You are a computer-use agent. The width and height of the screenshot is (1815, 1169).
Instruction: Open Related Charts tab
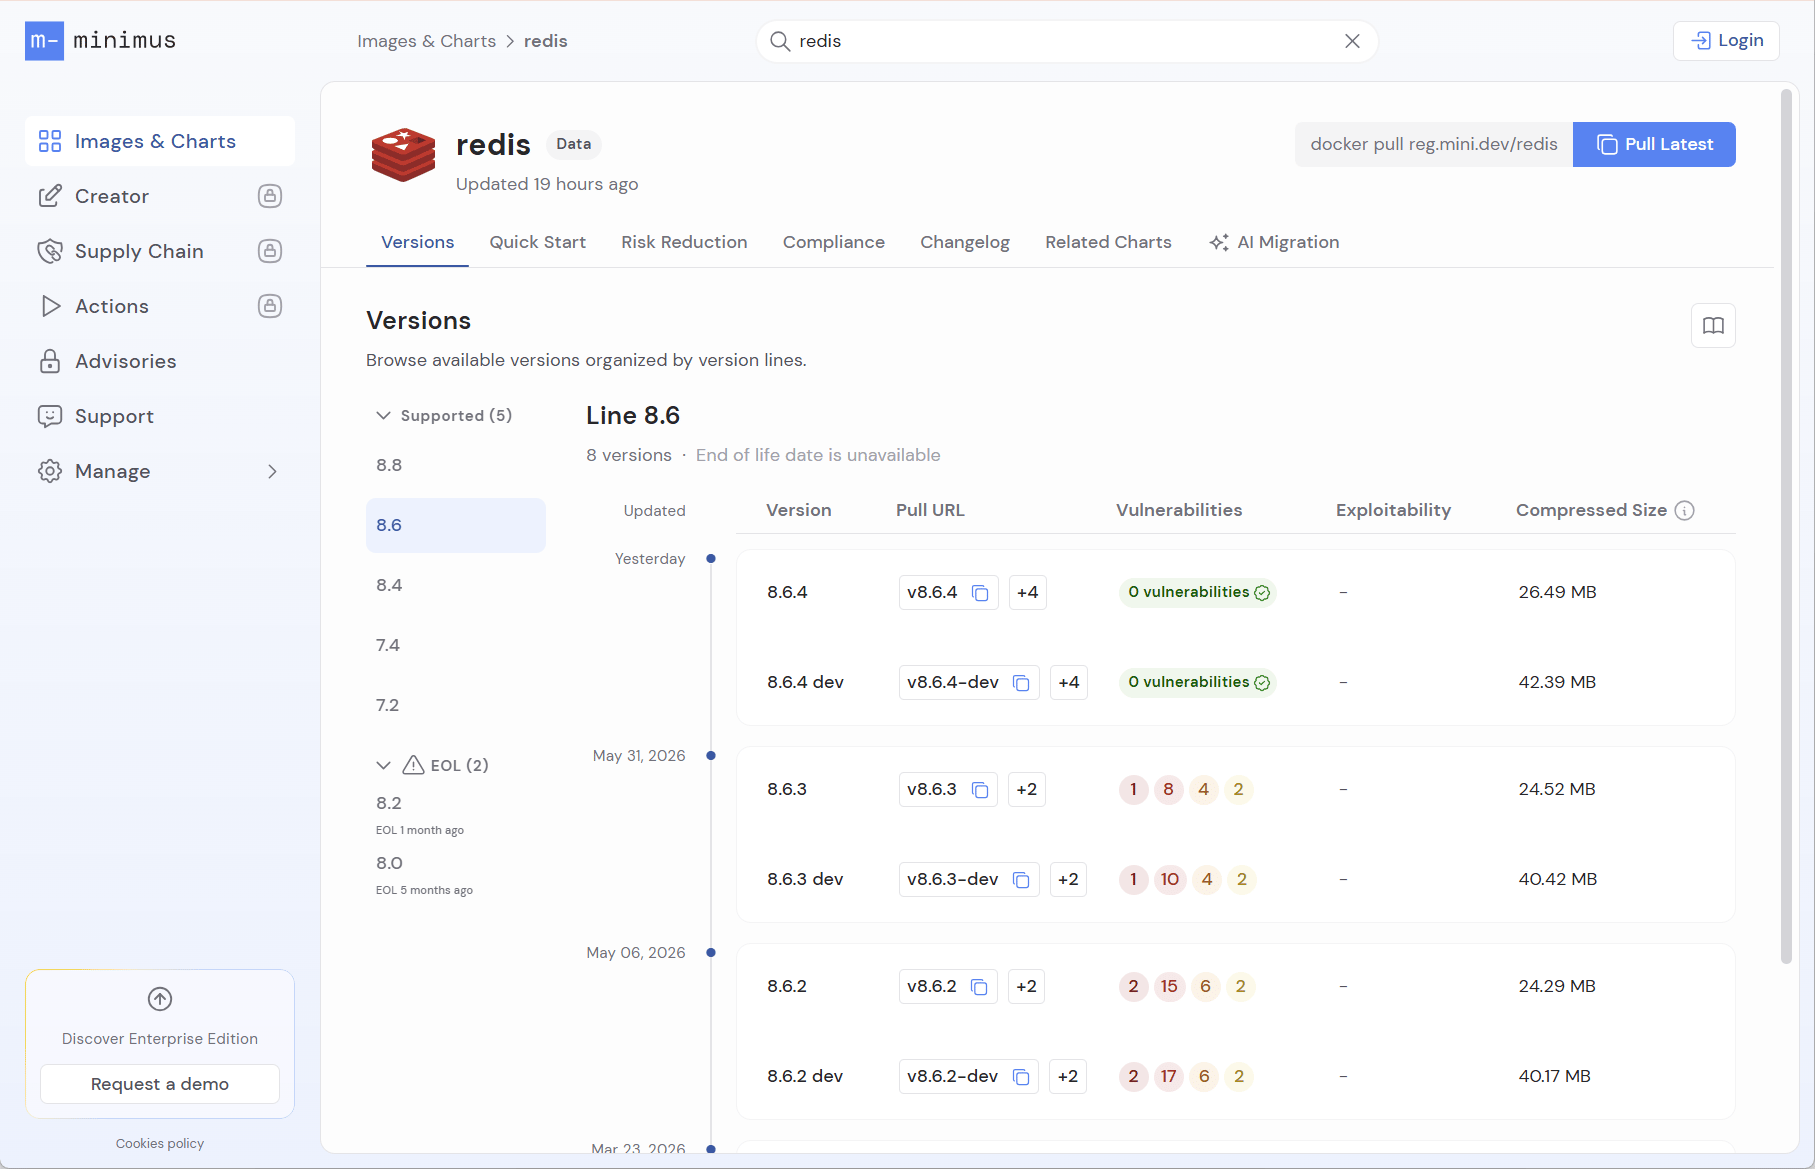(x=1108, y=242)
